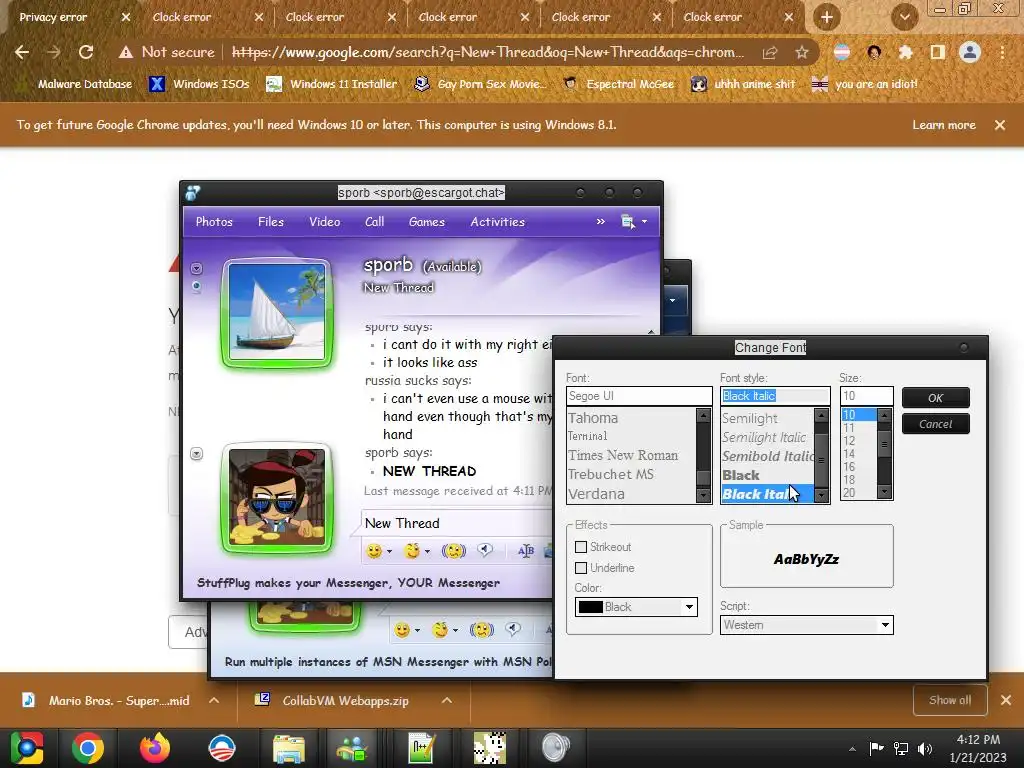Bookmark this page with the star icon
The width and height of the screenshot is (1024, 768).
coord(802,52)
